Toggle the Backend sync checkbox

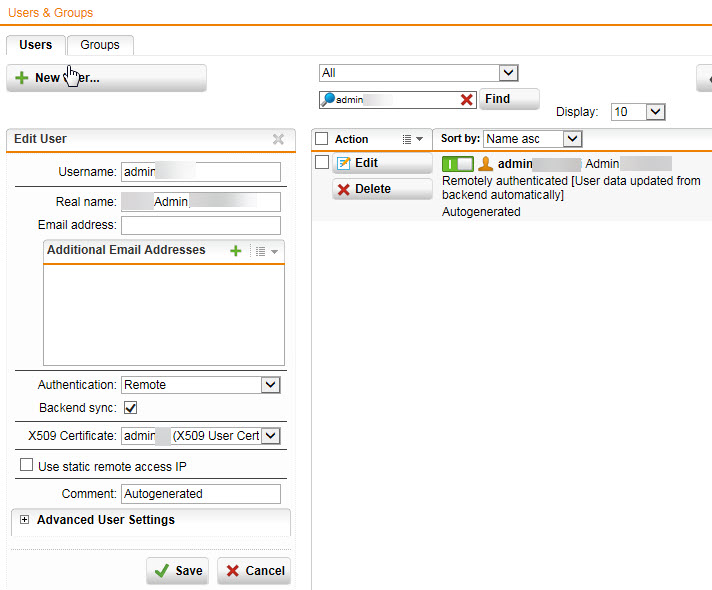[x=130, y=408]
